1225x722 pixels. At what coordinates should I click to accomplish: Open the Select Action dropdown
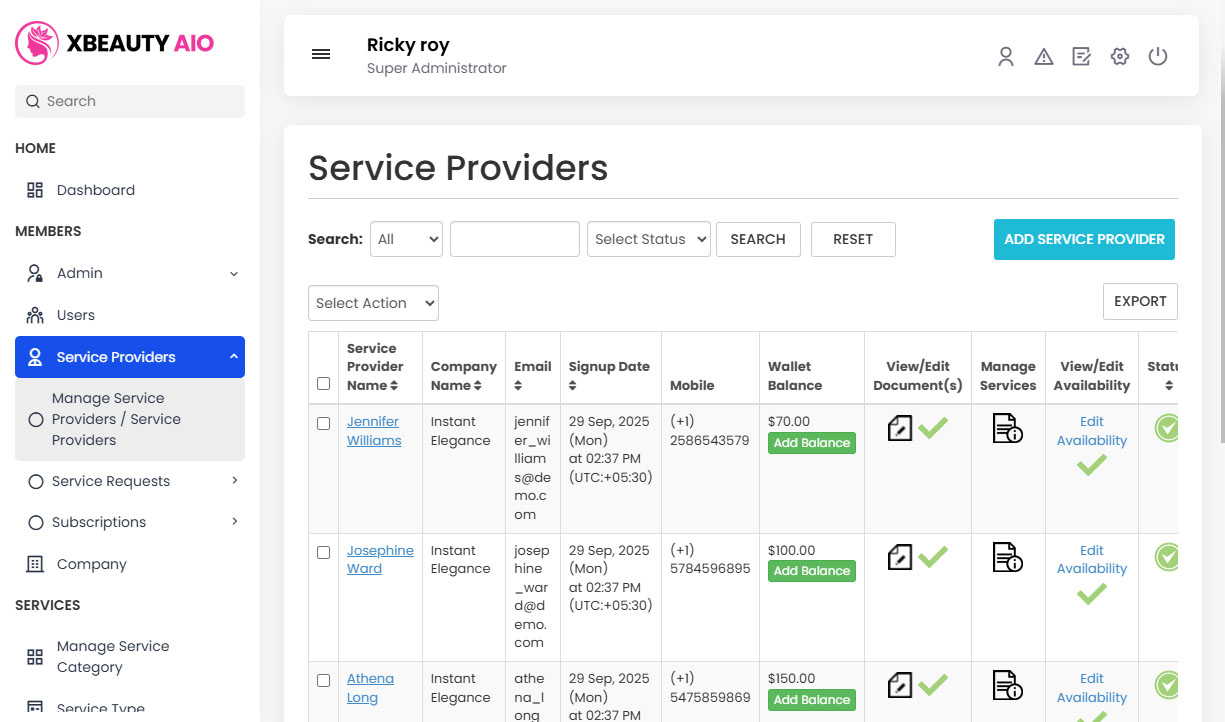(x=373, y=303)
